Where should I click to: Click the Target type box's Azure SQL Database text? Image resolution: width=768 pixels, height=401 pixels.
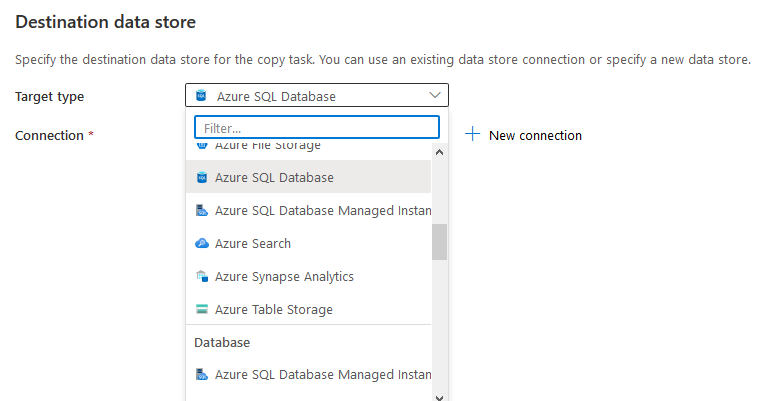click(x=276, y=96)
